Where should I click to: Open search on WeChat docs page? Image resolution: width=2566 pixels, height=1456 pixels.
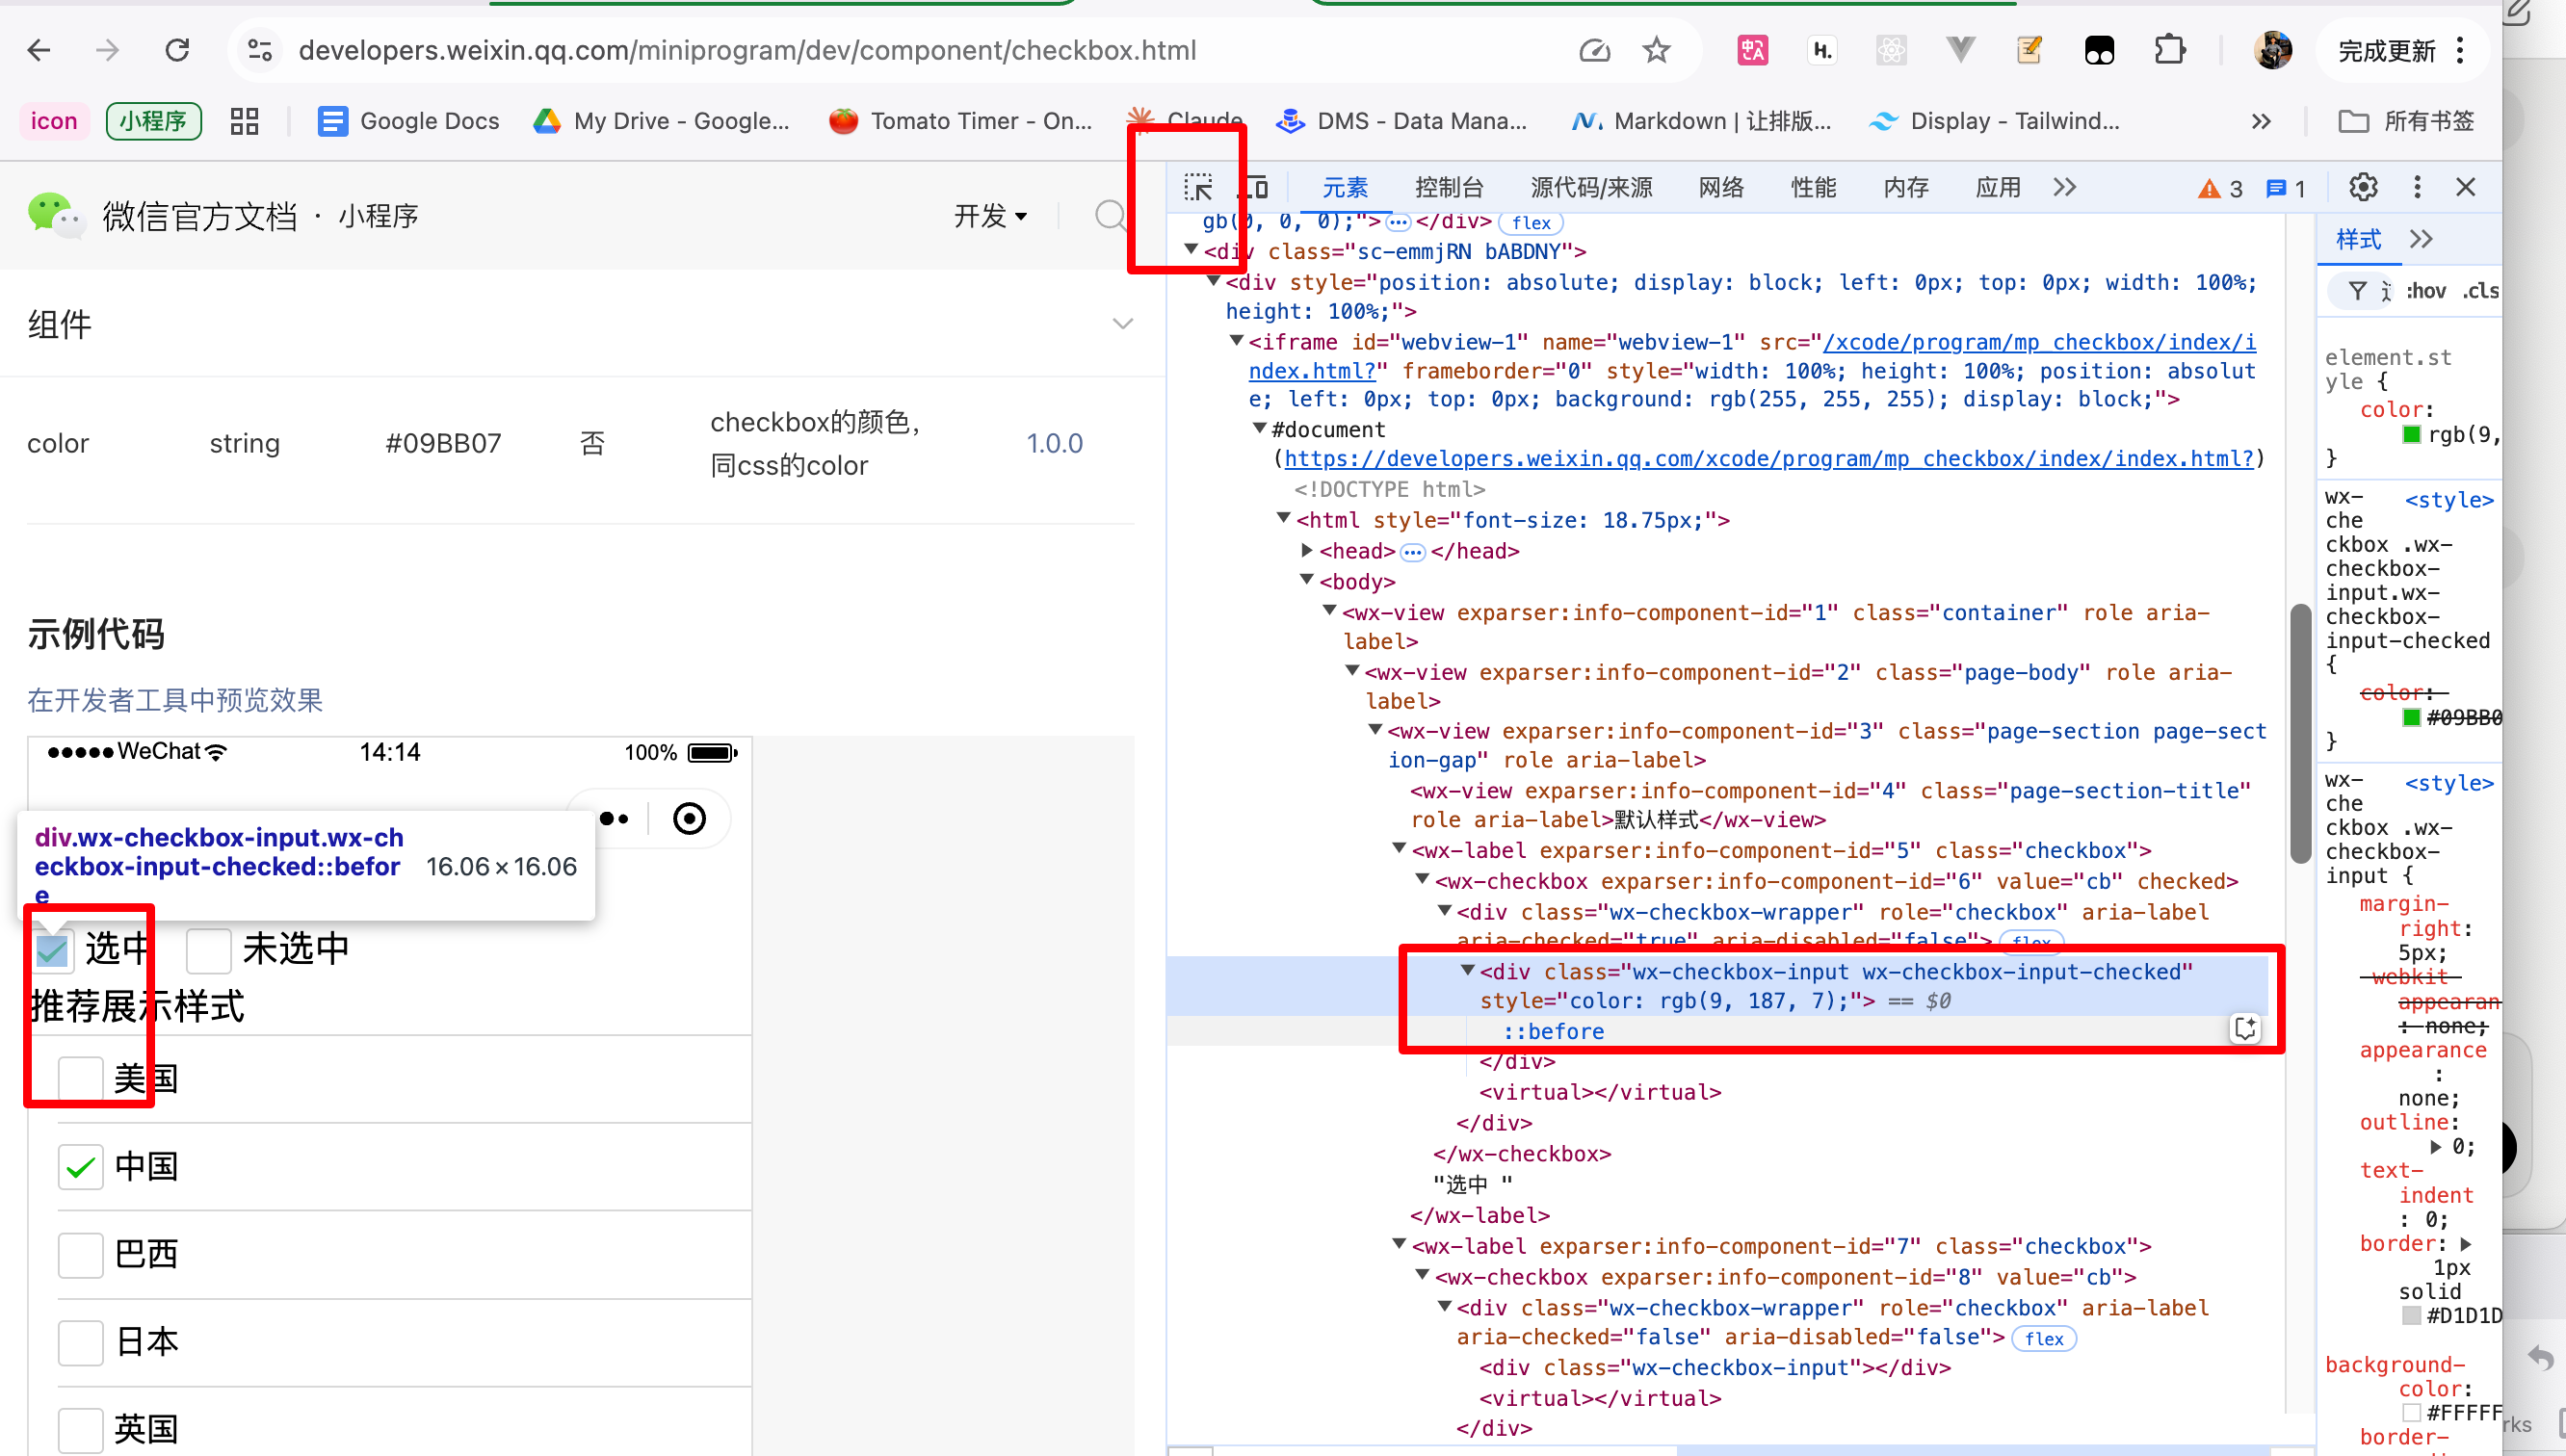click(1109, 215)
